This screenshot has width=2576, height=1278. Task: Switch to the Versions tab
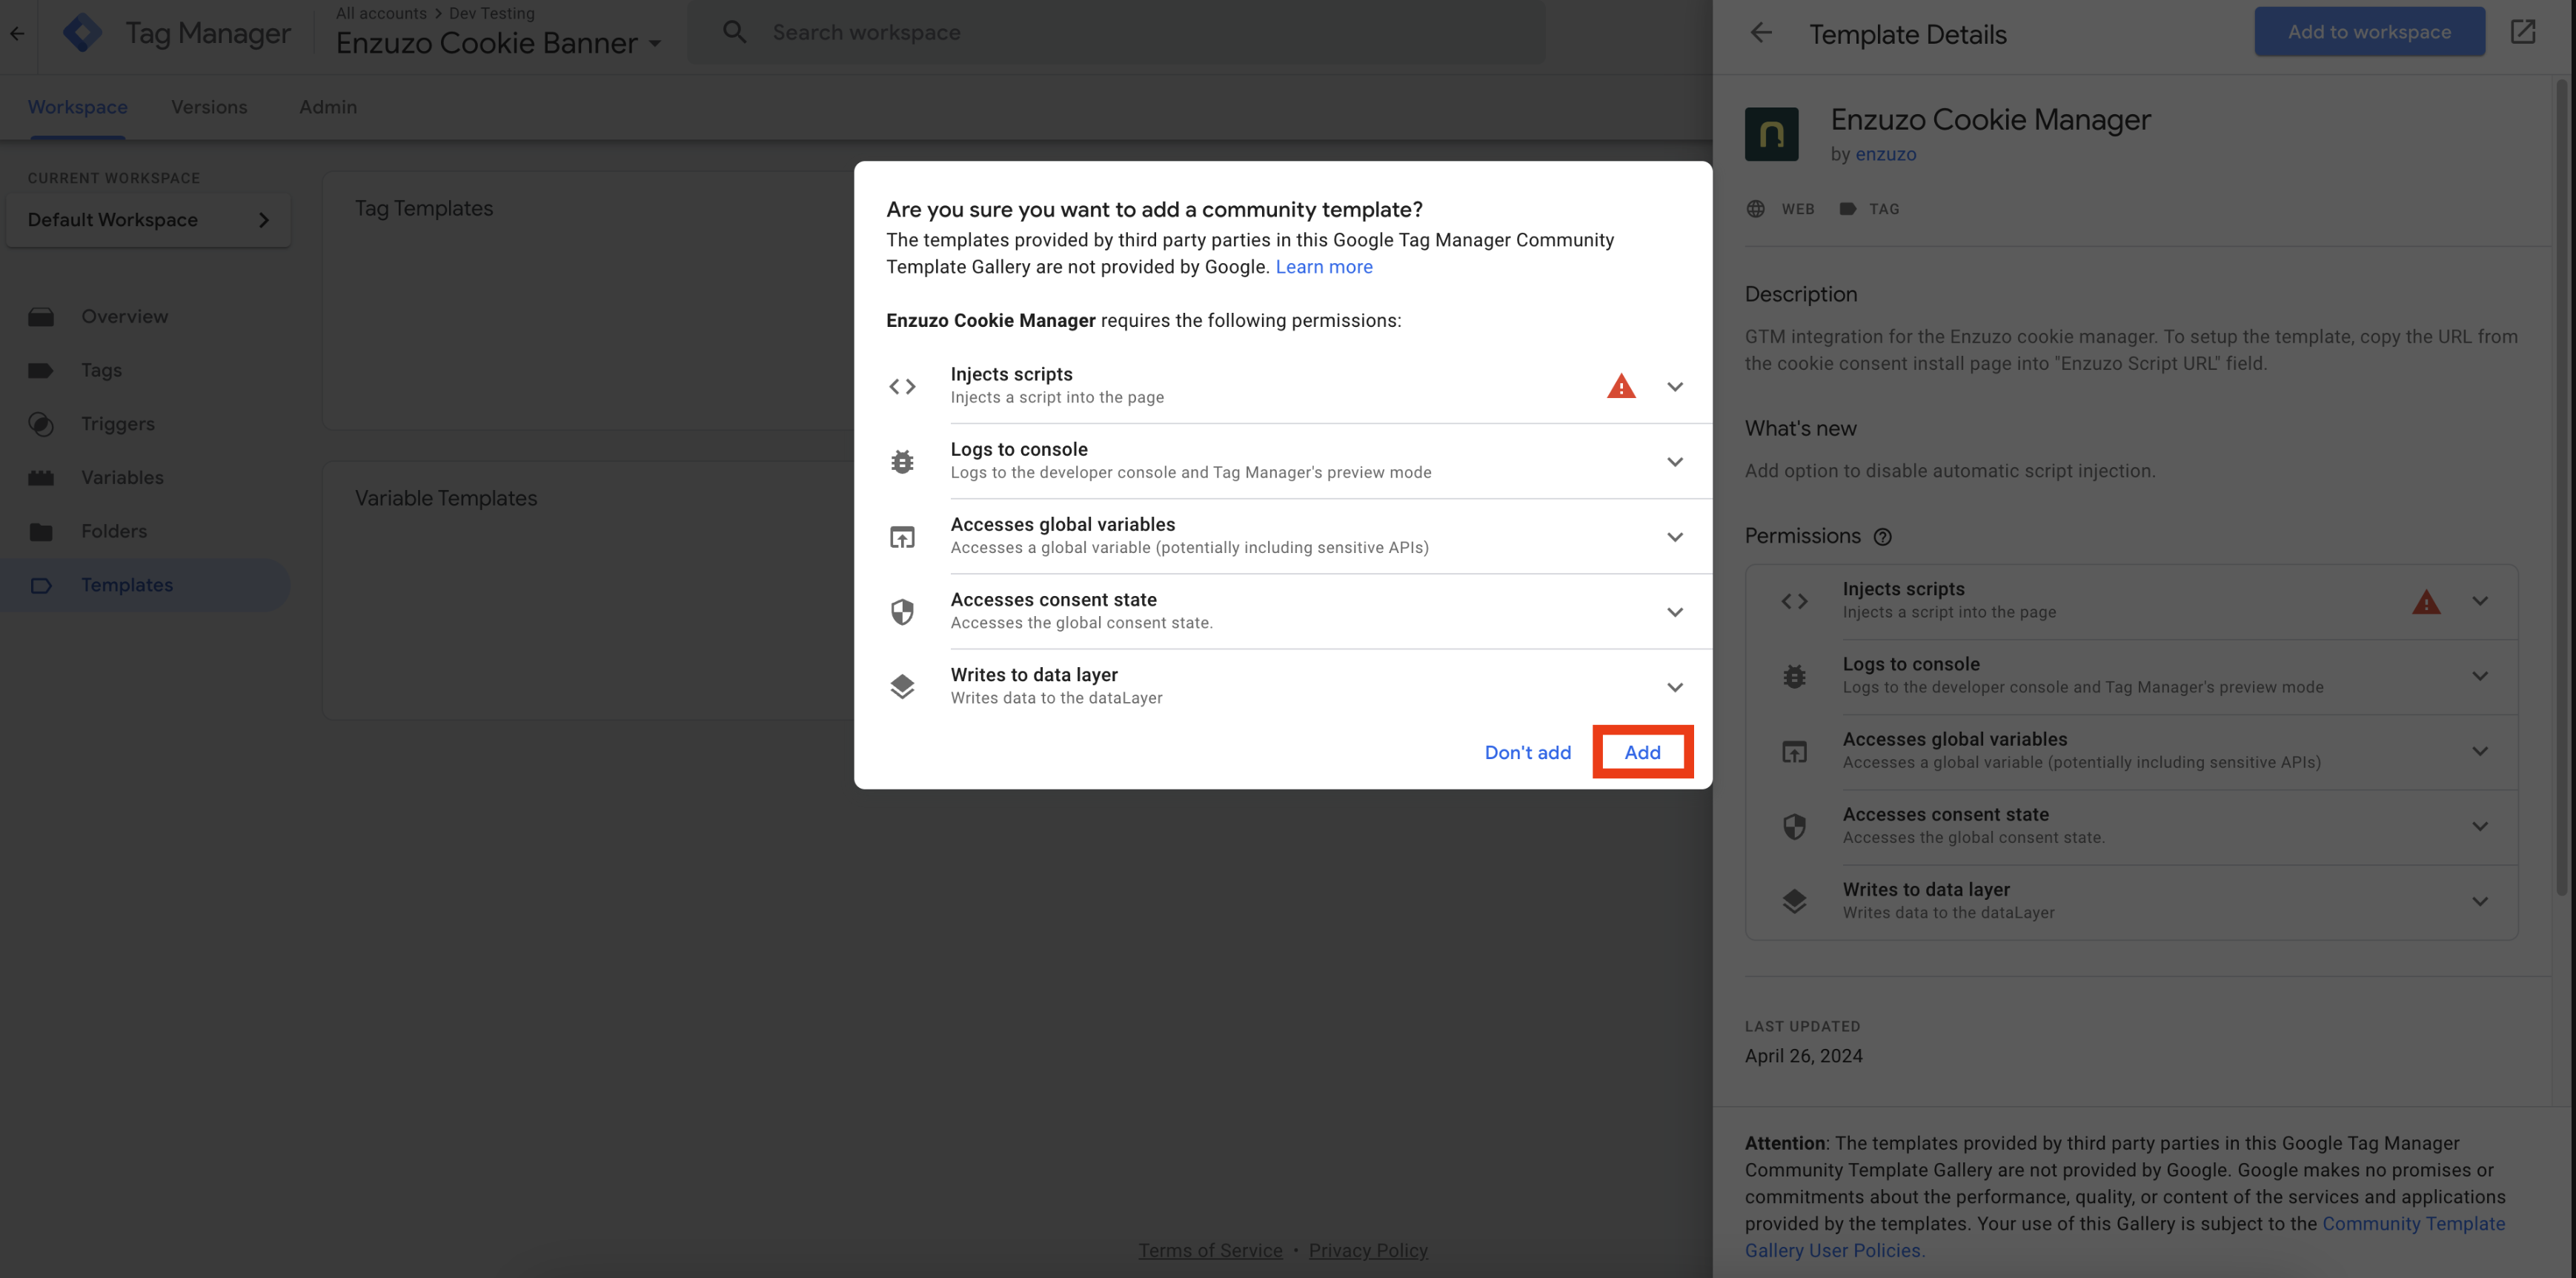tap(209, 105)
